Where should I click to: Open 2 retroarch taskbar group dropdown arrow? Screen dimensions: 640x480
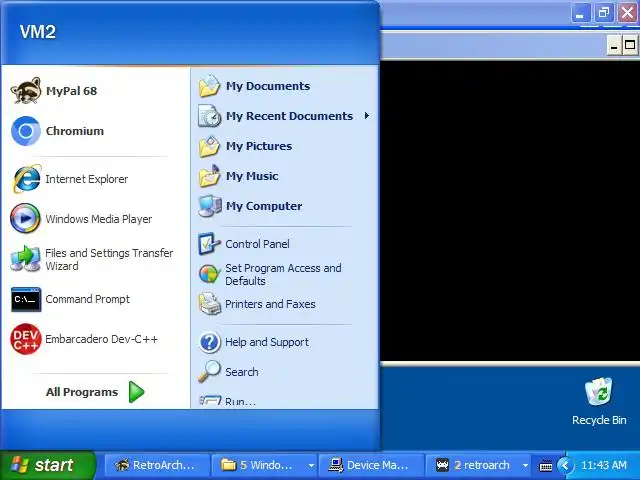[525, 465]
